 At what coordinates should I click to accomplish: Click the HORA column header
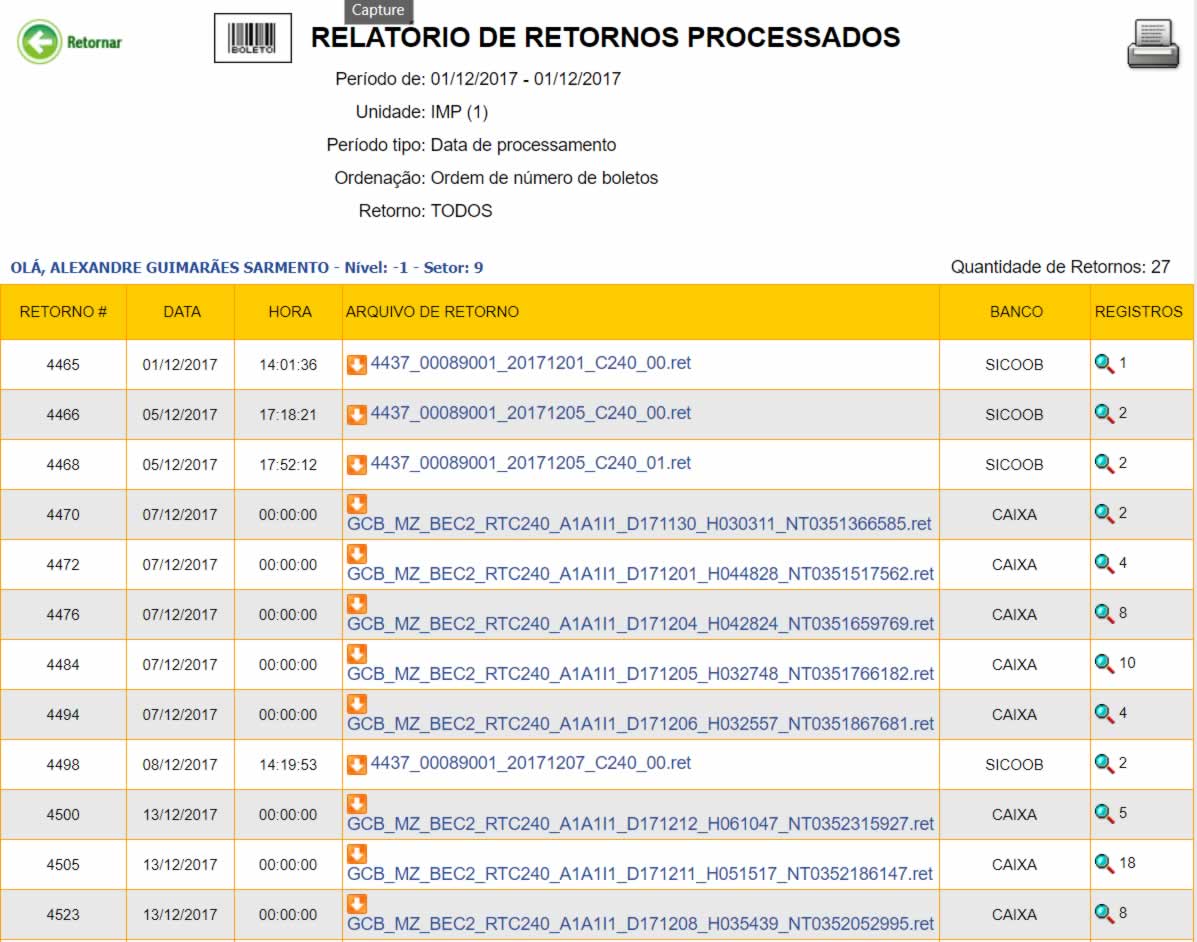click(x=289, y=311)
